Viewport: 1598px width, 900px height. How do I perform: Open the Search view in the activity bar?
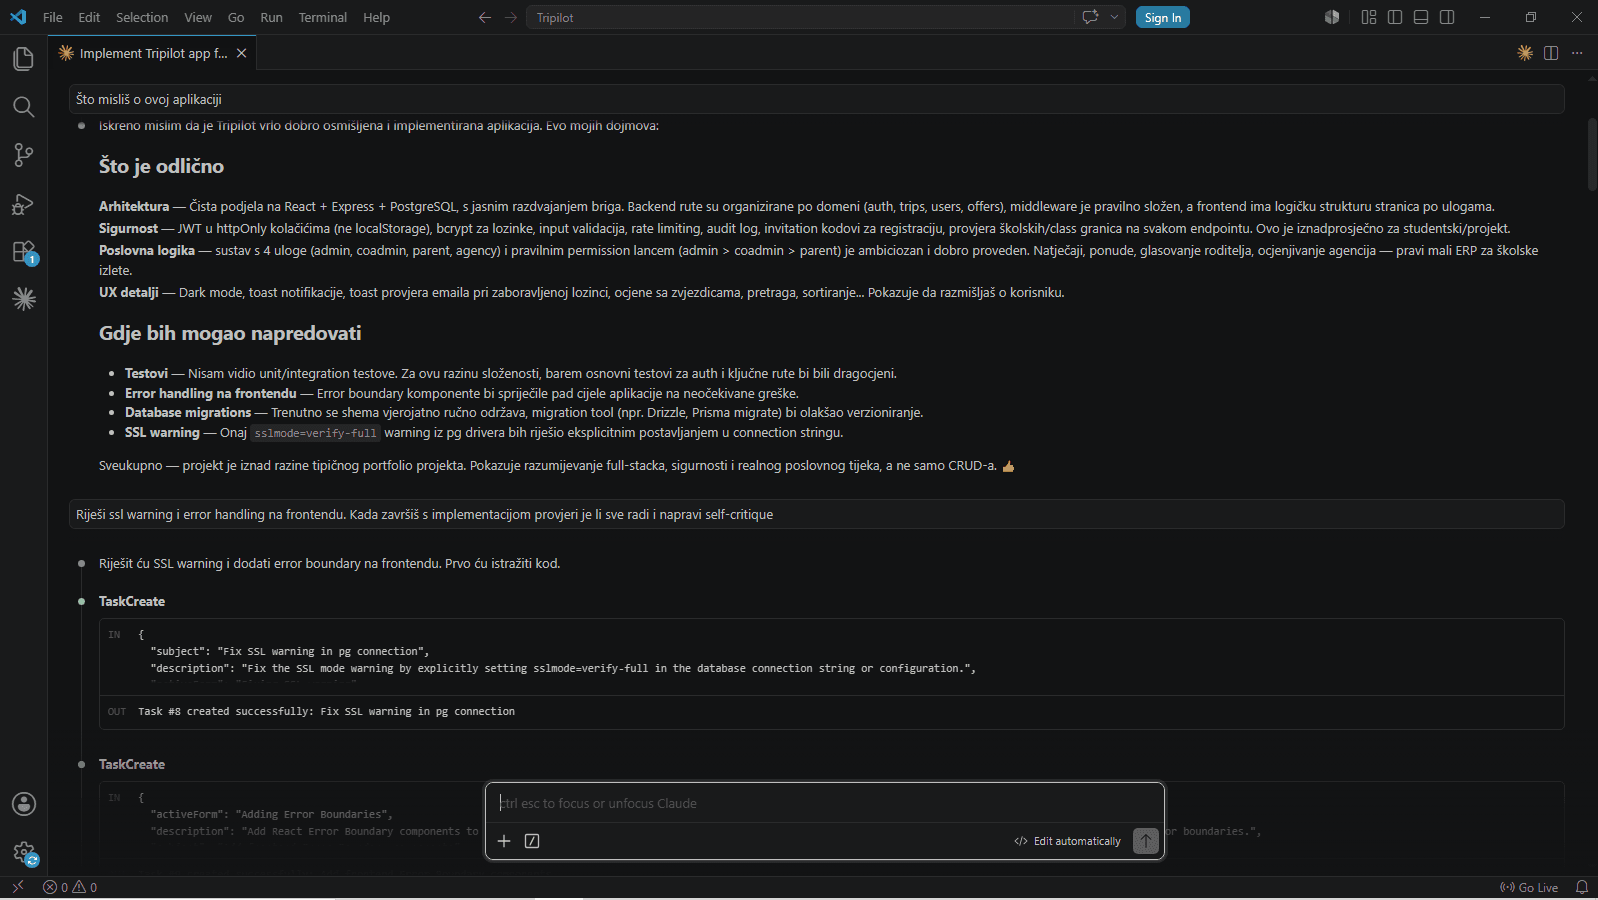click(x=23, y=107)
